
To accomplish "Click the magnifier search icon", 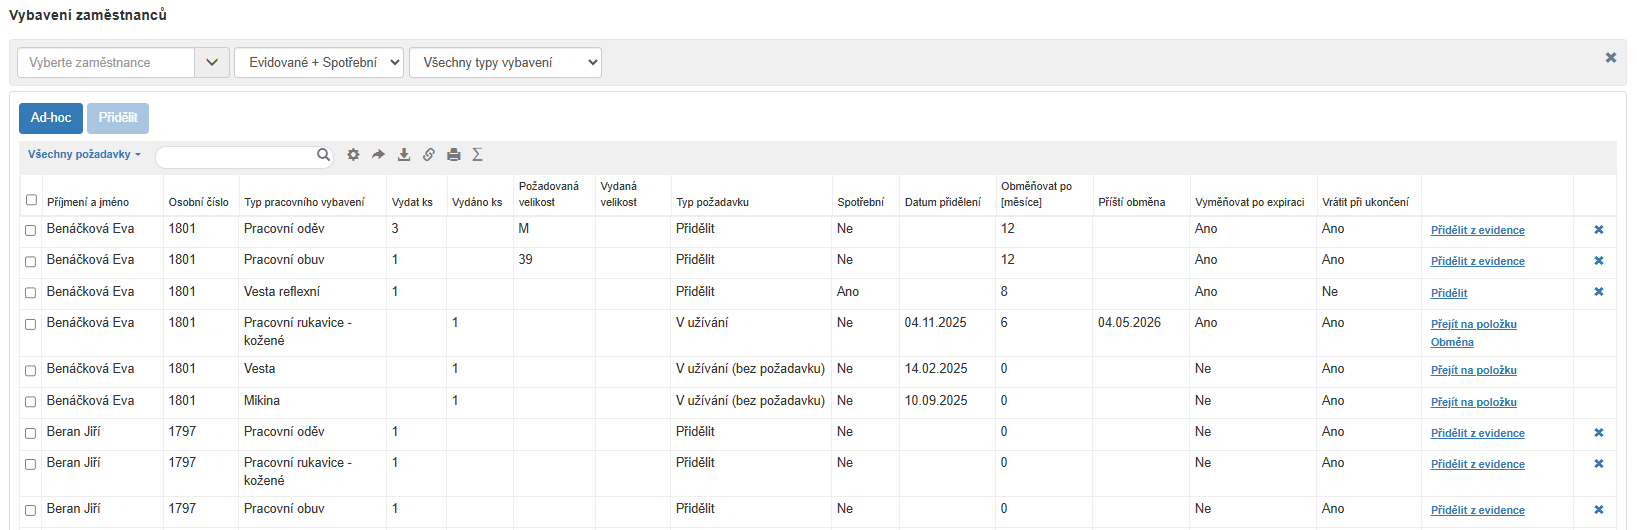I will pyautogui.click(x=323, y=155).
